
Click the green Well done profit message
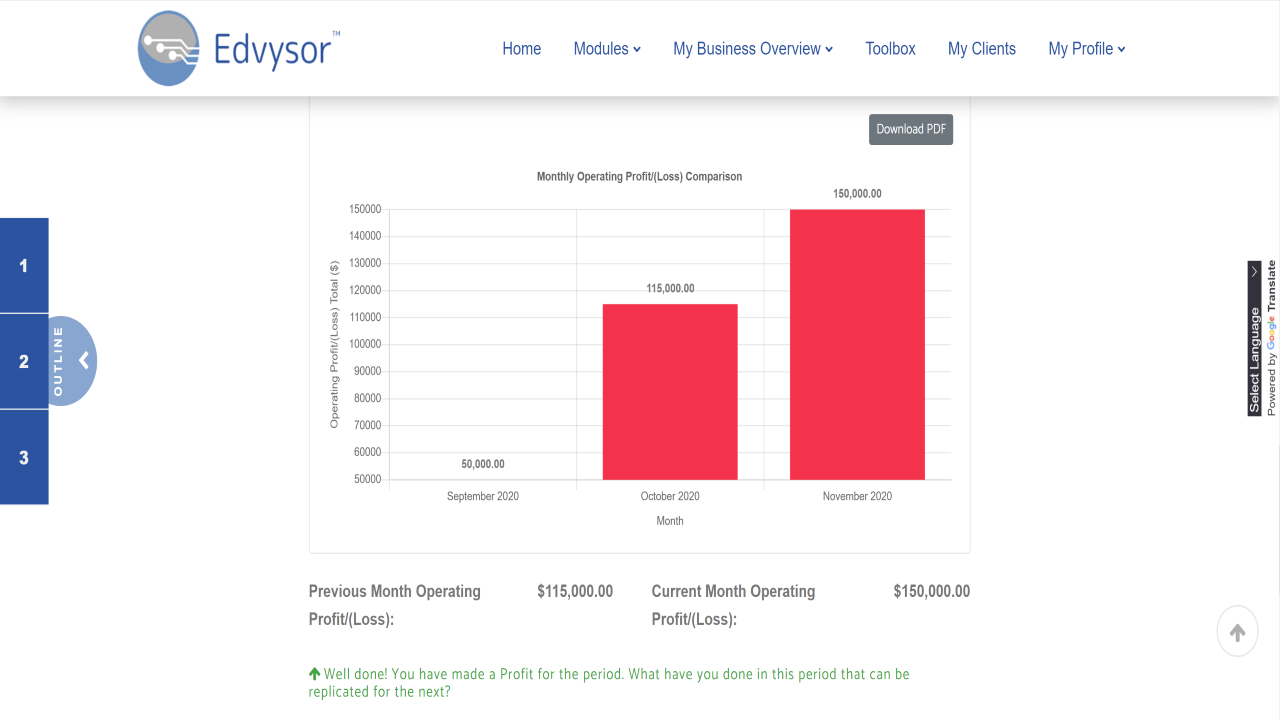click(x=609, y=682)
